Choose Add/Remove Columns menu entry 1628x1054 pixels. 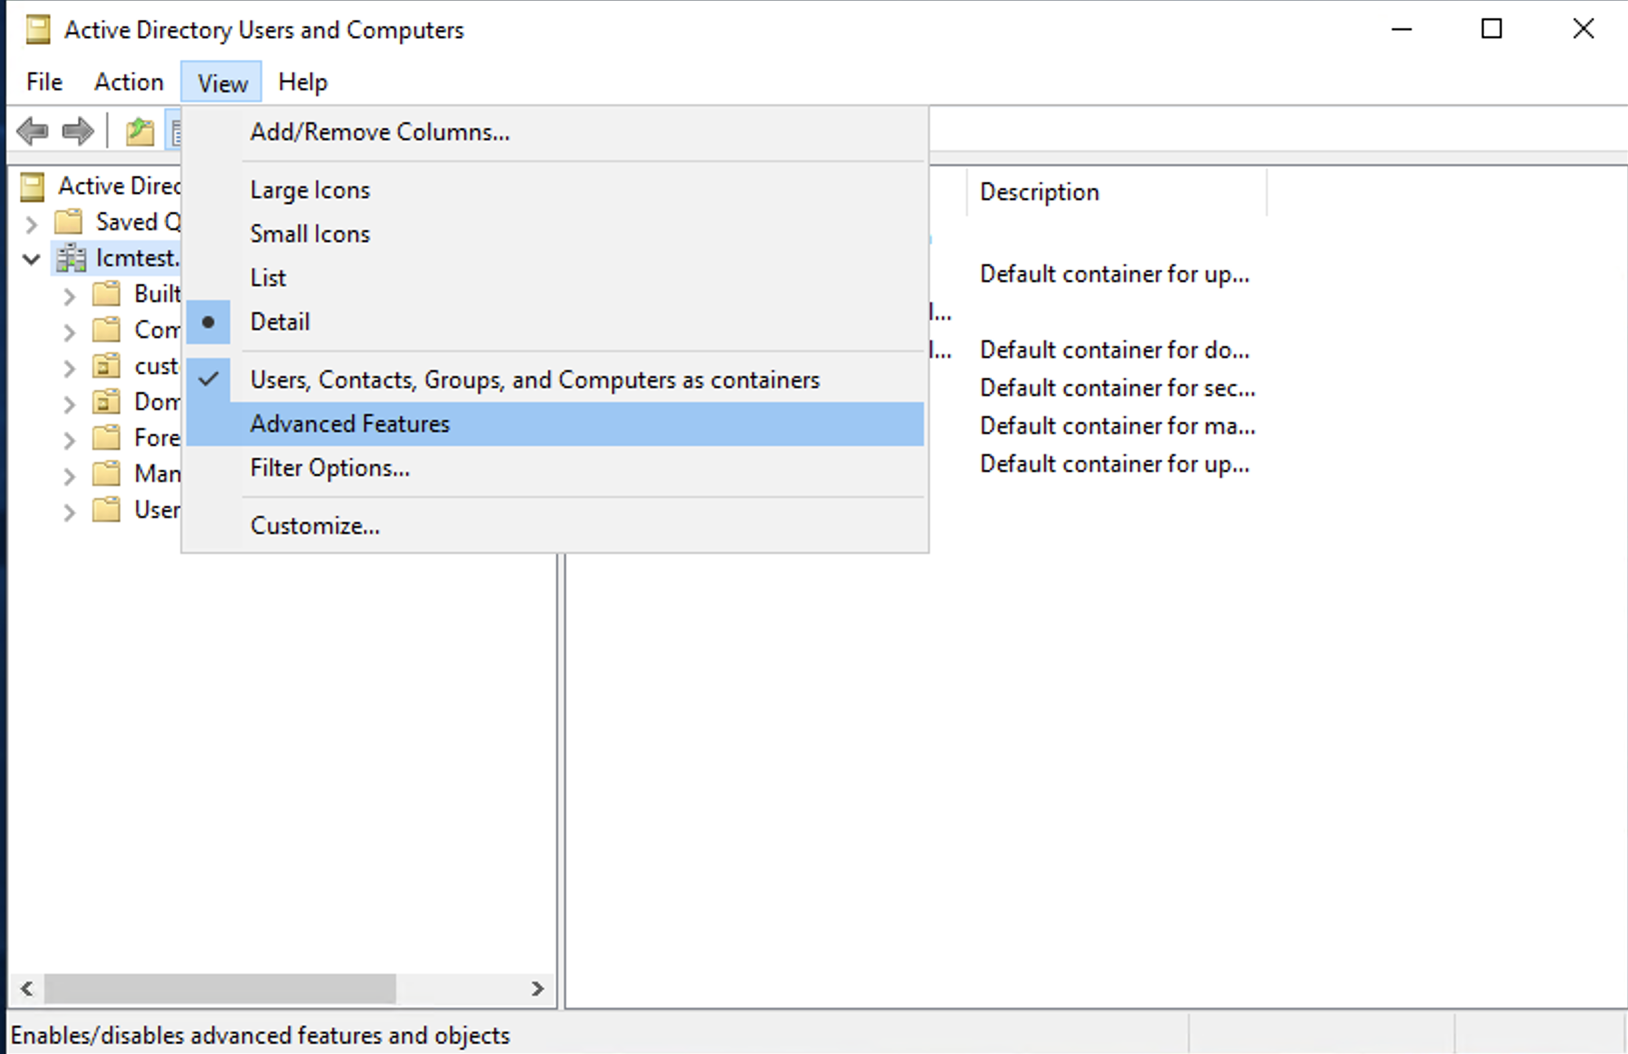(x=379, y=132)
